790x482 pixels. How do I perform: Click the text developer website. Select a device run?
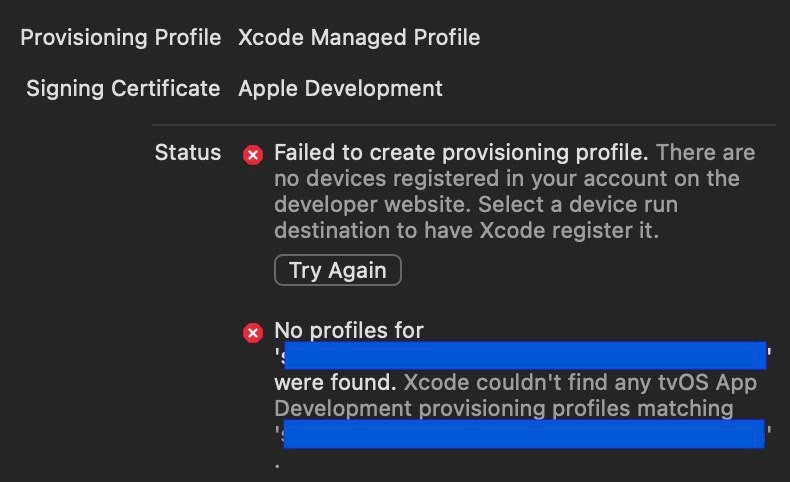tap(476, 205)
